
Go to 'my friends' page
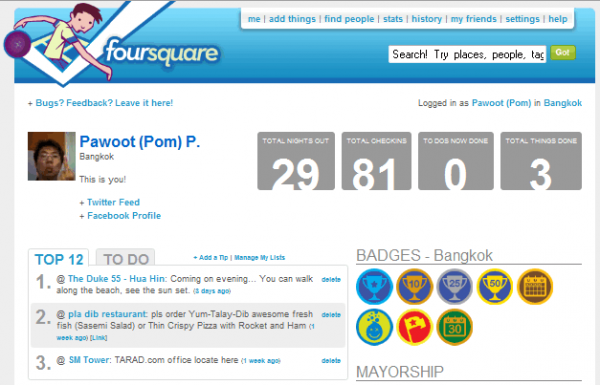point(473,19)
